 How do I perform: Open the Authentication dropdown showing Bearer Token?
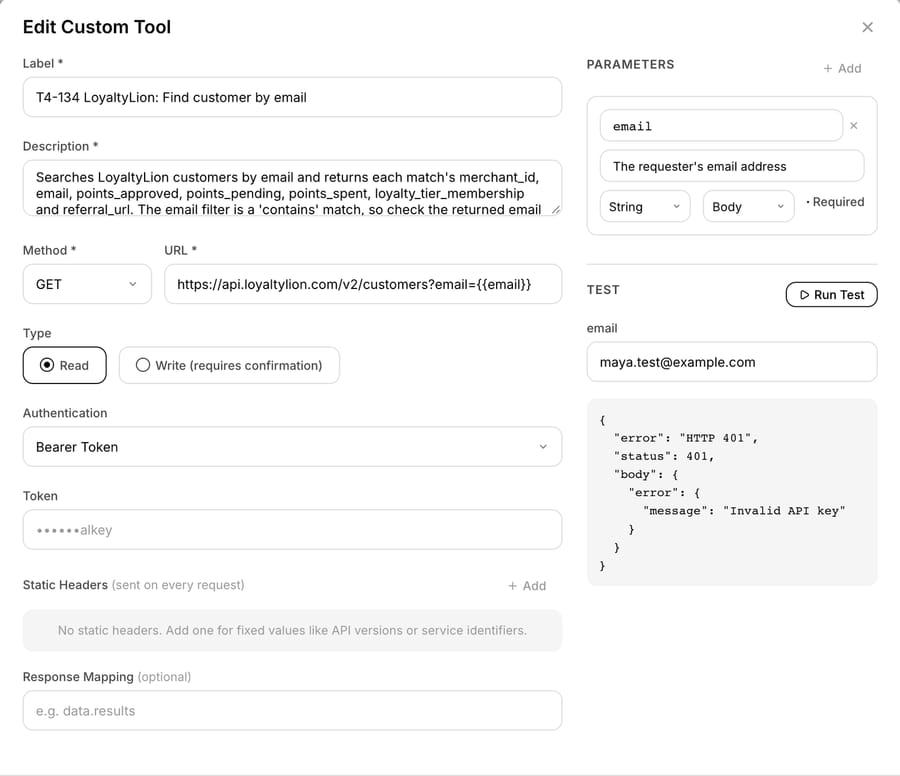(x=292, y=447)
